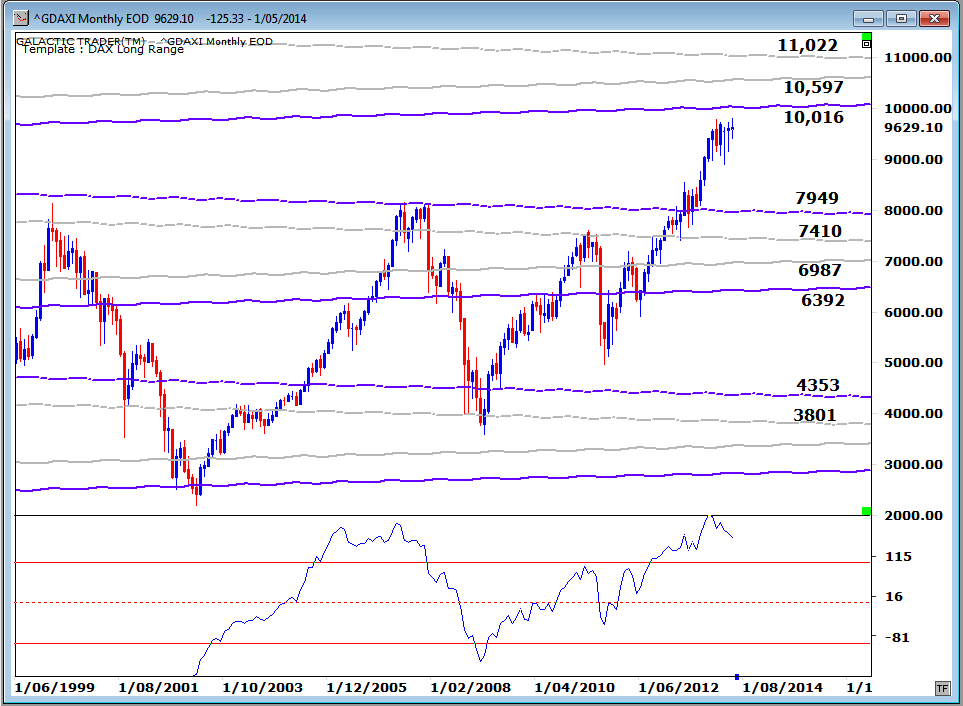The image size is (963, 706).
Task: Click the 1/10/2003 date label
Action: coord(262,688)
